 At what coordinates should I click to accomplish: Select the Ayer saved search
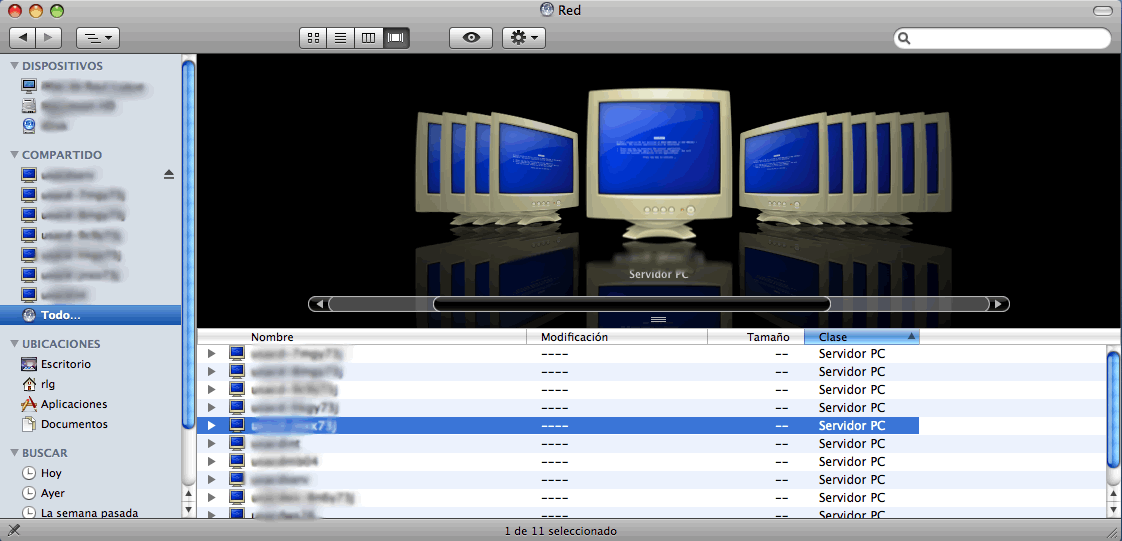[52, 493]
